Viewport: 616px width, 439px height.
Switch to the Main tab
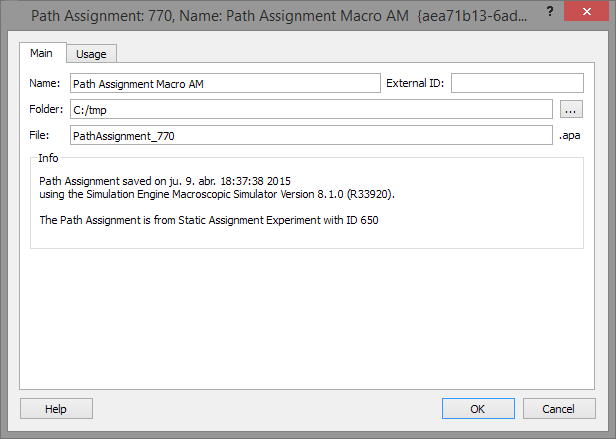coord(42,53)
